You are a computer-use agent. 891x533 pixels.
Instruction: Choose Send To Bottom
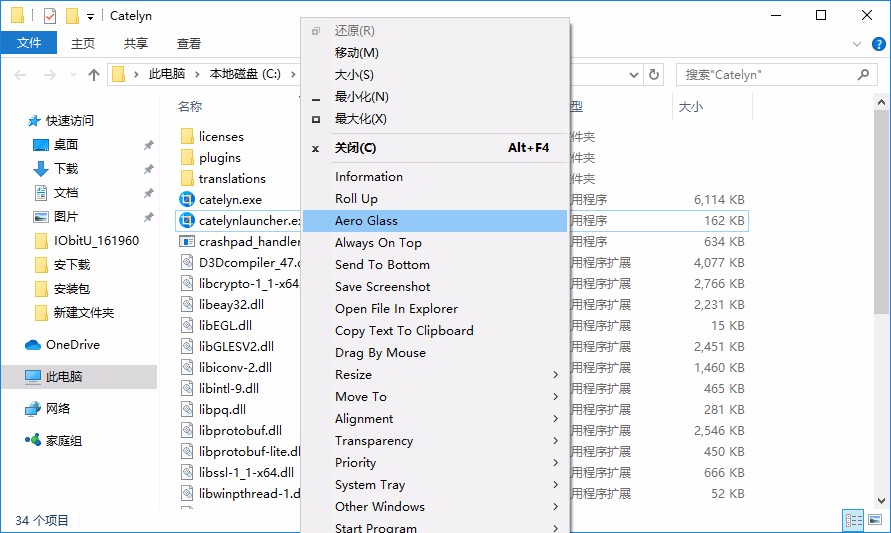coord(435,265)
